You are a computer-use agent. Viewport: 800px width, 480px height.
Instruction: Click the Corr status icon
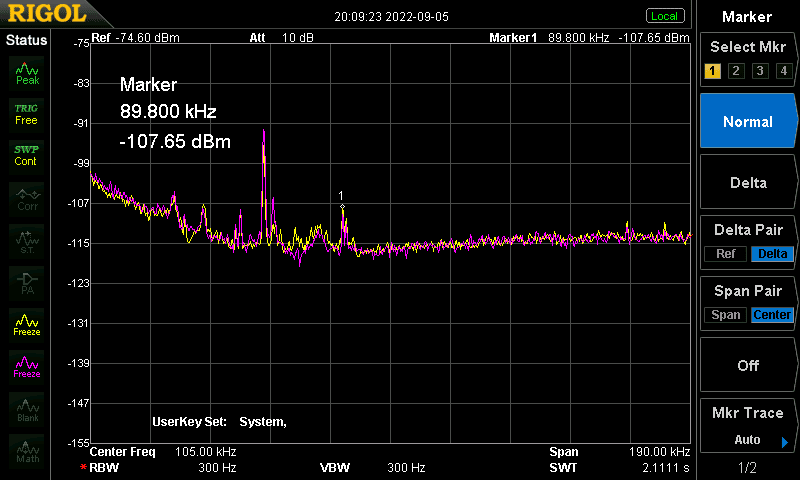27,198
